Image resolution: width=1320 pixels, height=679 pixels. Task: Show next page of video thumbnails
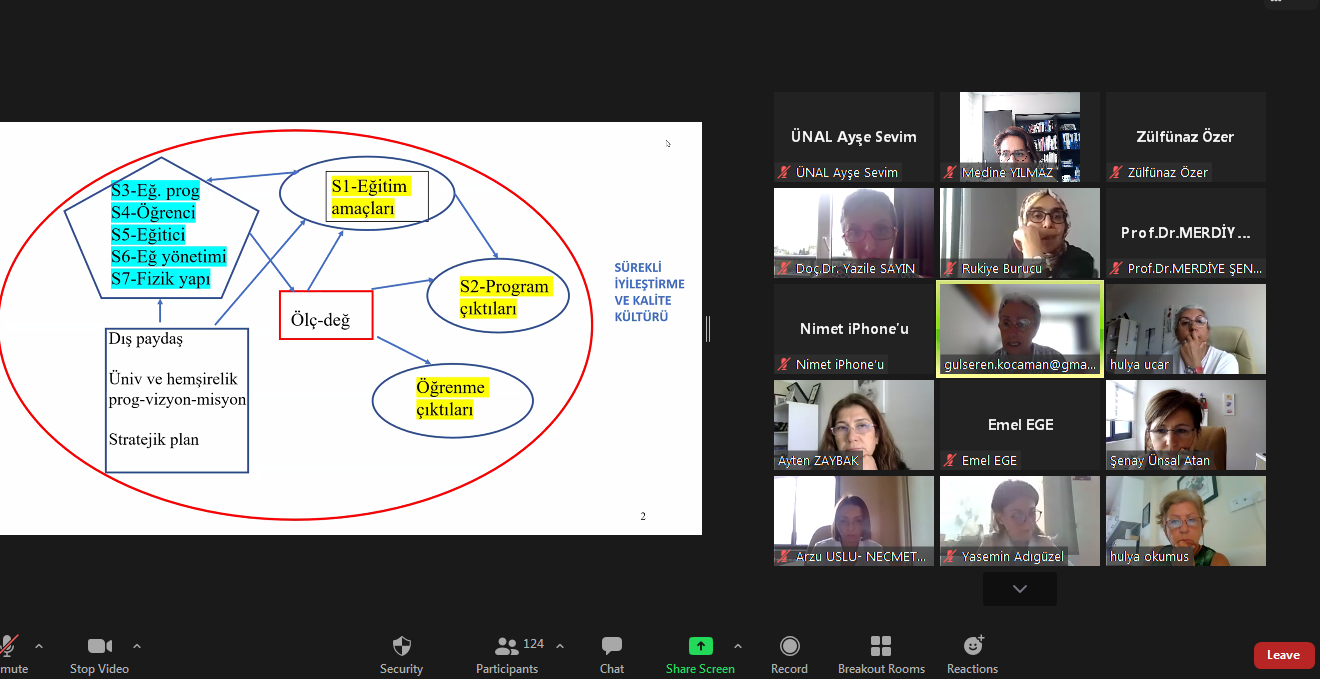1020,589
